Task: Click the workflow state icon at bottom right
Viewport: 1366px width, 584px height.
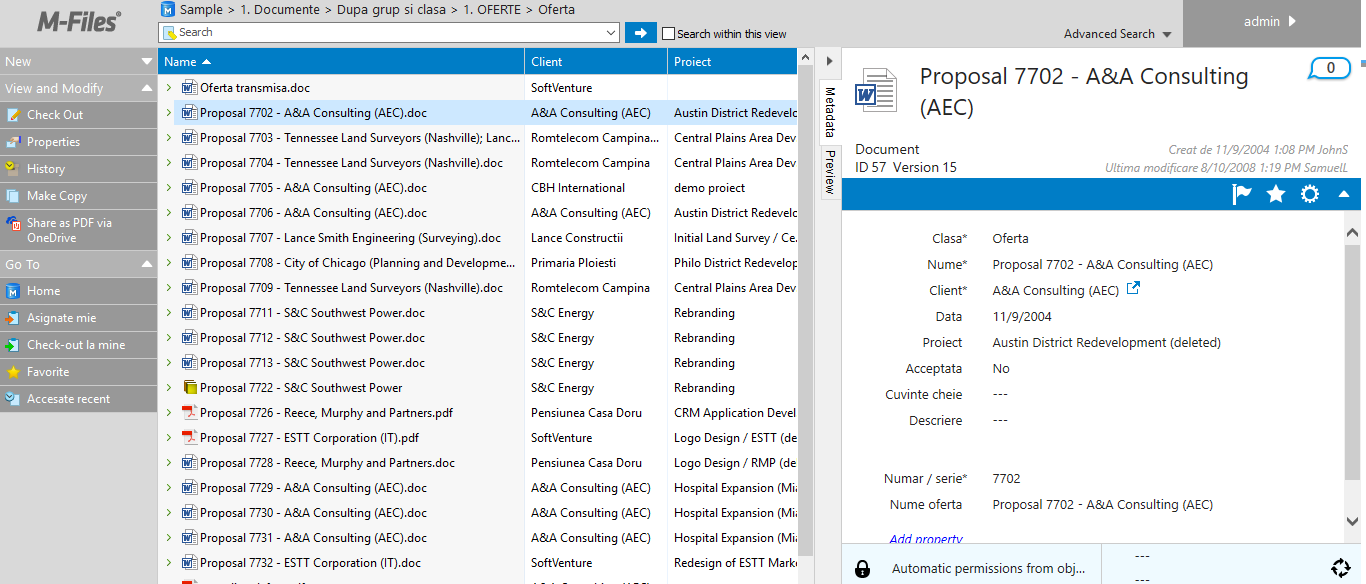Action: pyautogui.click(x=1340, y=568)
